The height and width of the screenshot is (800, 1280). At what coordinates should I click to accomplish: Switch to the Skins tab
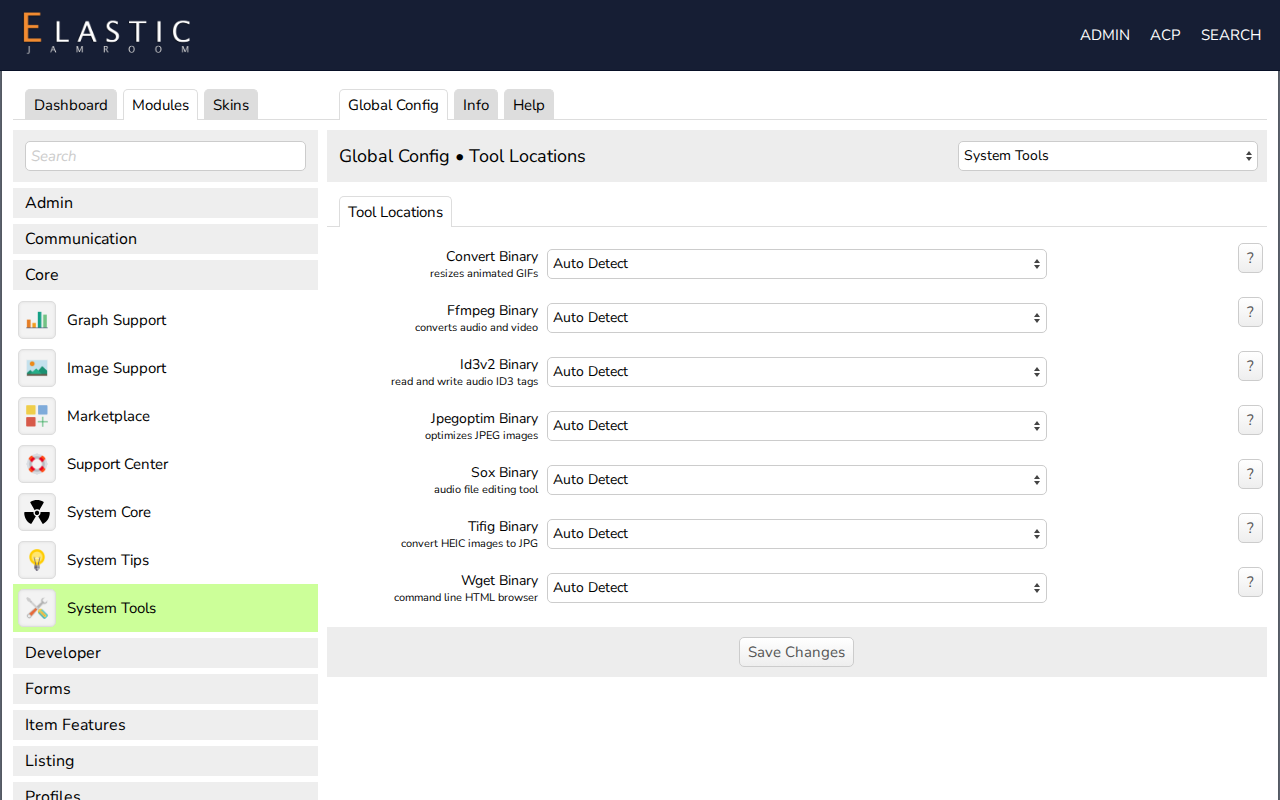[231, 105]
